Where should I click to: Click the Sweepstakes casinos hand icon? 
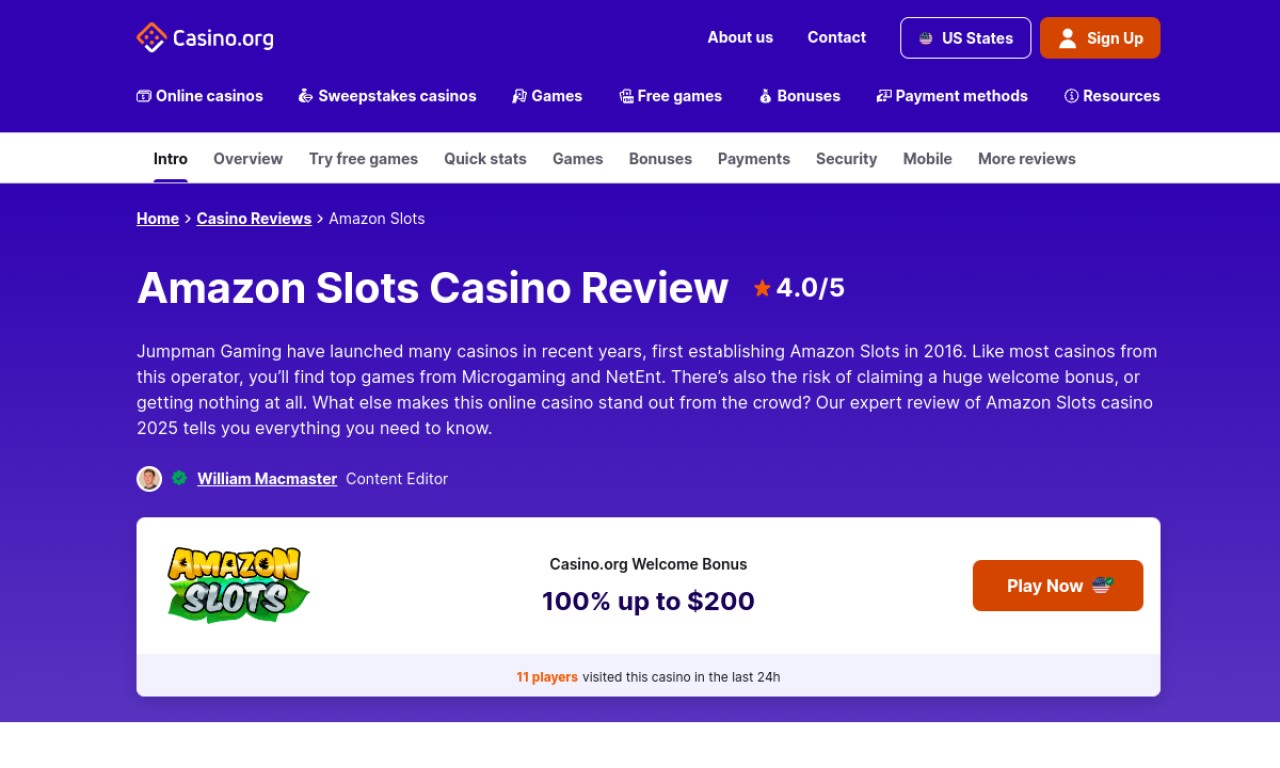tap(306, 96)
